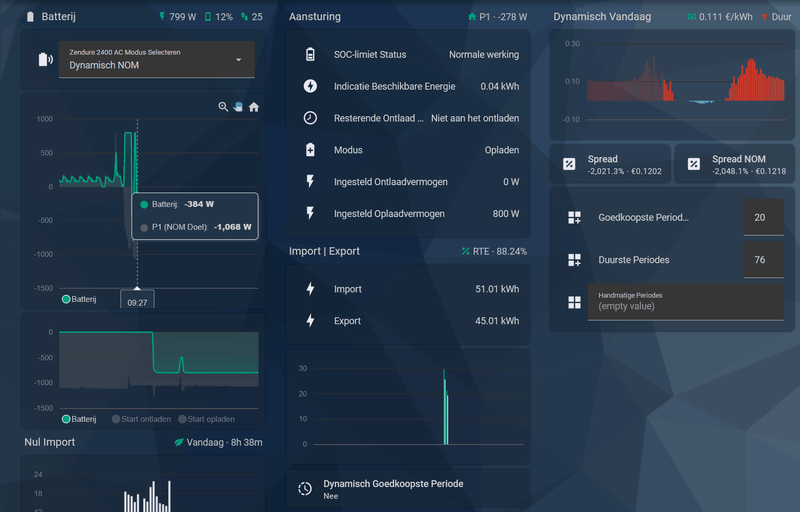The width and height of the screenshot is (800, 512).
Task: Open the RTE 88.24% chip
Action: 494,251
